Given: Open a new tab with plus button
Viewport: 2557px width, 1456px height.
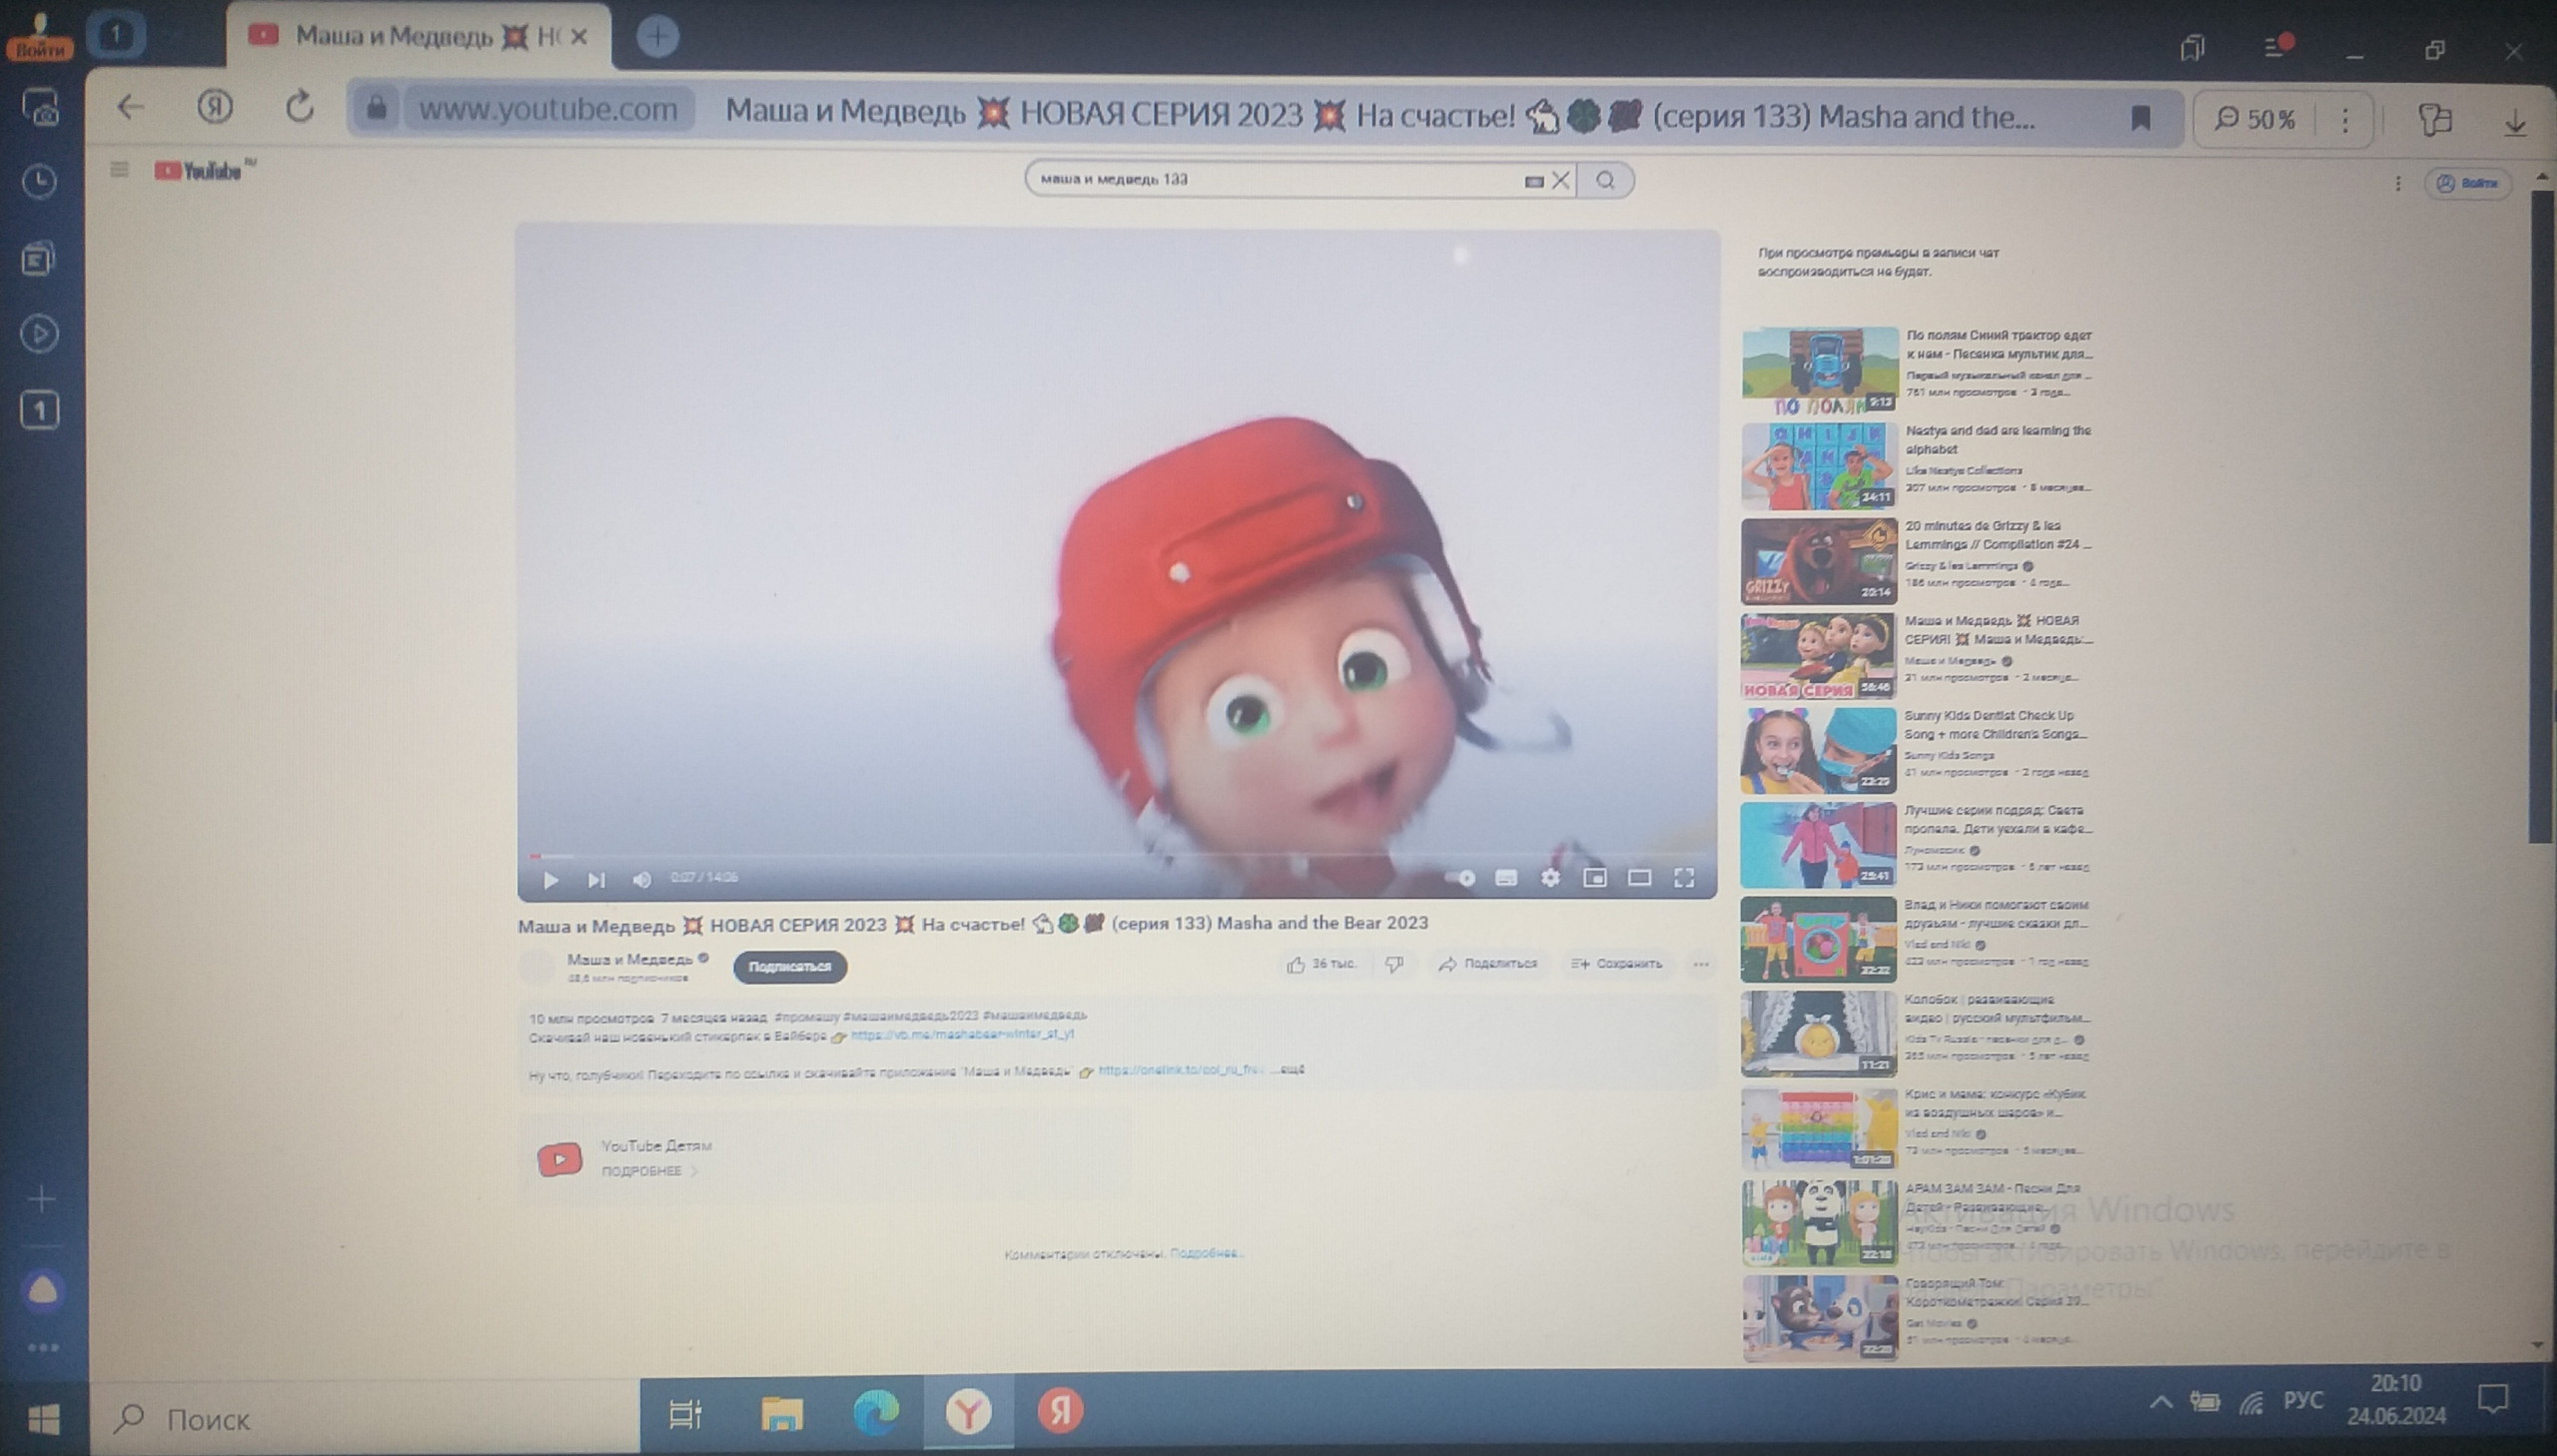Looking at the screenshot, I should tap(657, 37).
